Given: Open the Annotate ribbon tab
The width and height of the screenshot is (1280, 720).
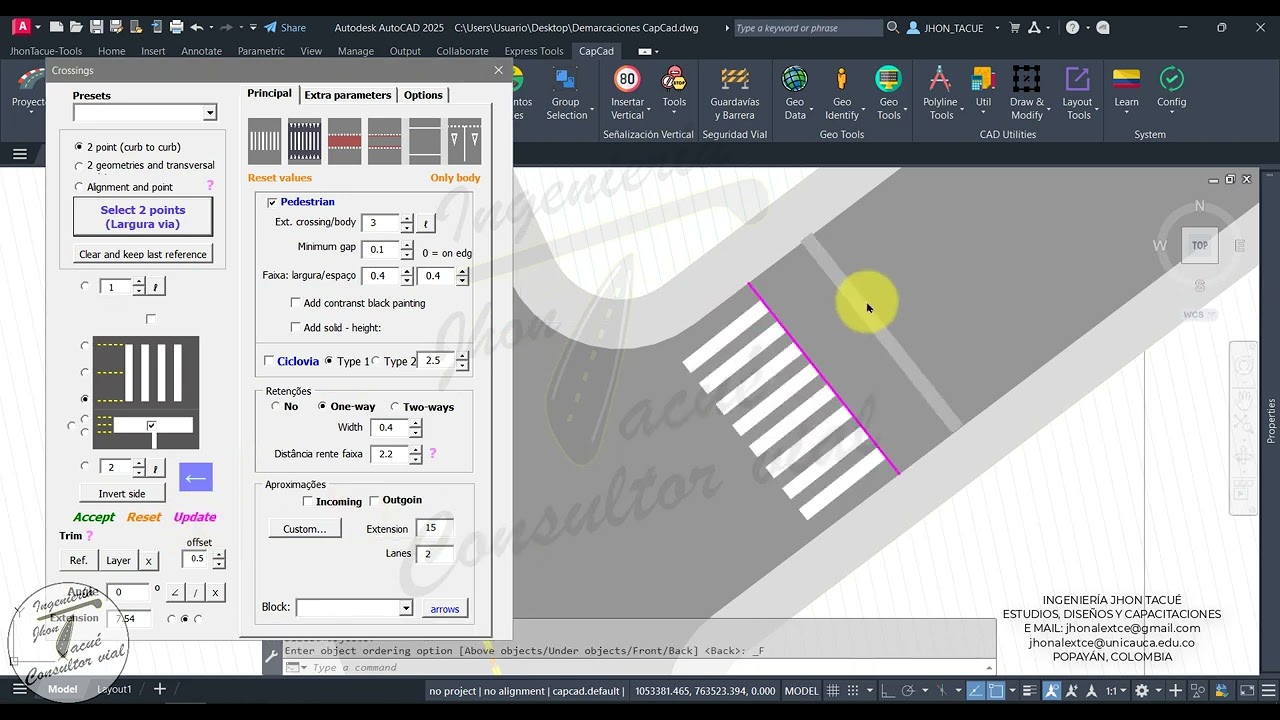Looking at the screenshot, I should [201, 51].
